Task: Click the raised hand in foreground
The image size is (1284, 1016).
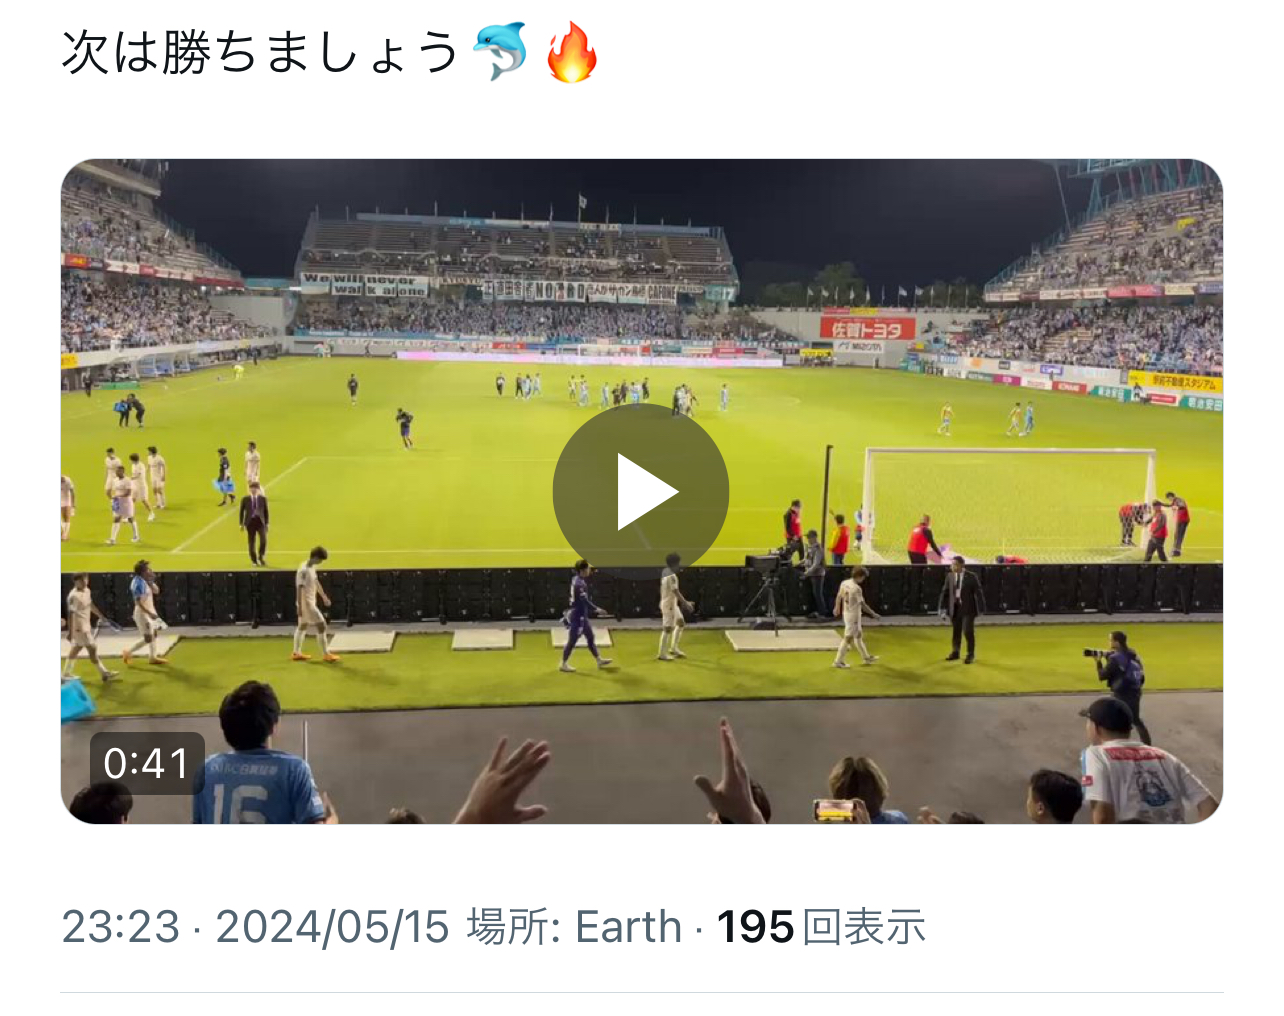Action: point(505,780)
